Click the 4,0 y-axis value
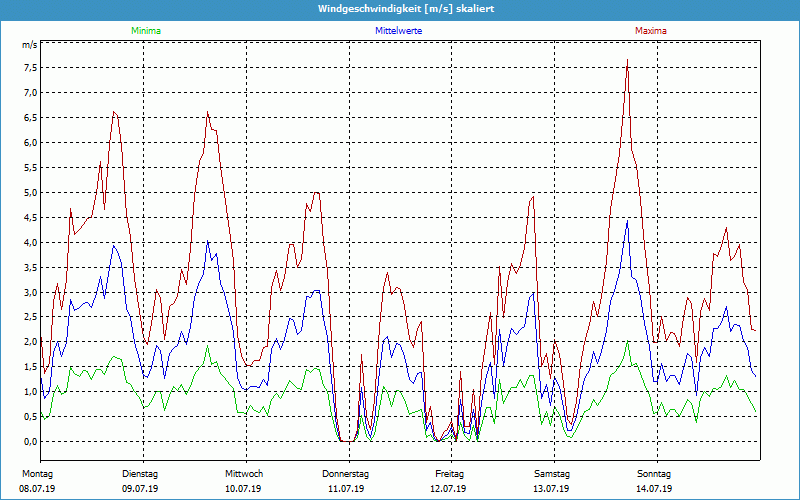The image size is (800, 500). (31, 243)
